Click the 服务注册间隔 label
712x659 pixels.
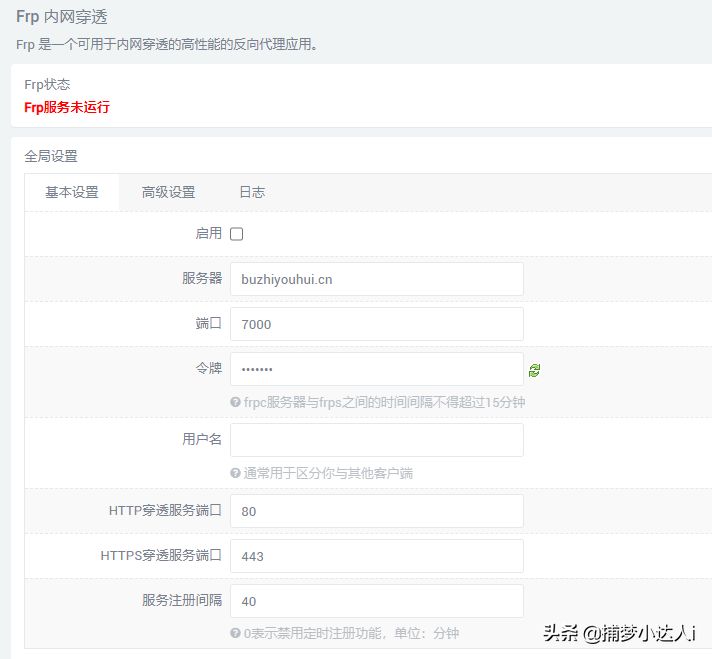(x=182, y=600)
